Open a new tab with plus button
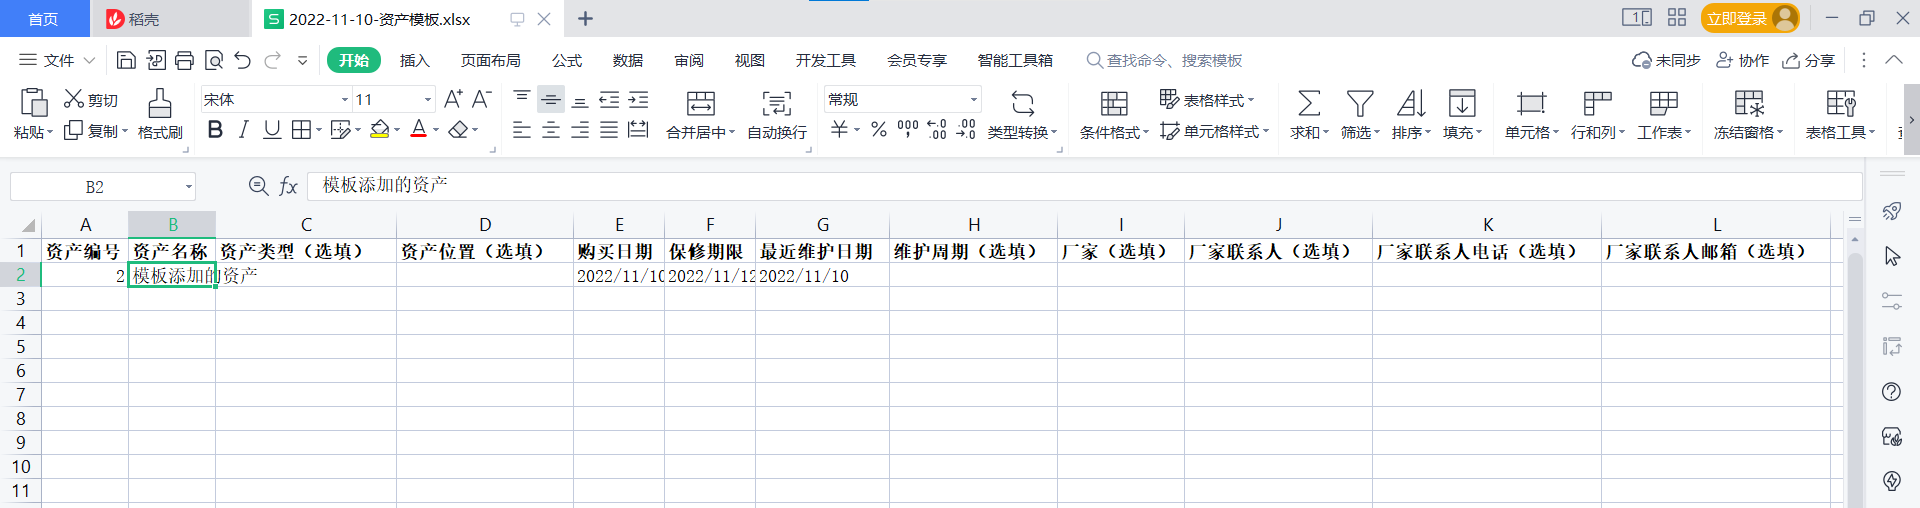Viewport: 1920px width, 508px height. point(586,19)
